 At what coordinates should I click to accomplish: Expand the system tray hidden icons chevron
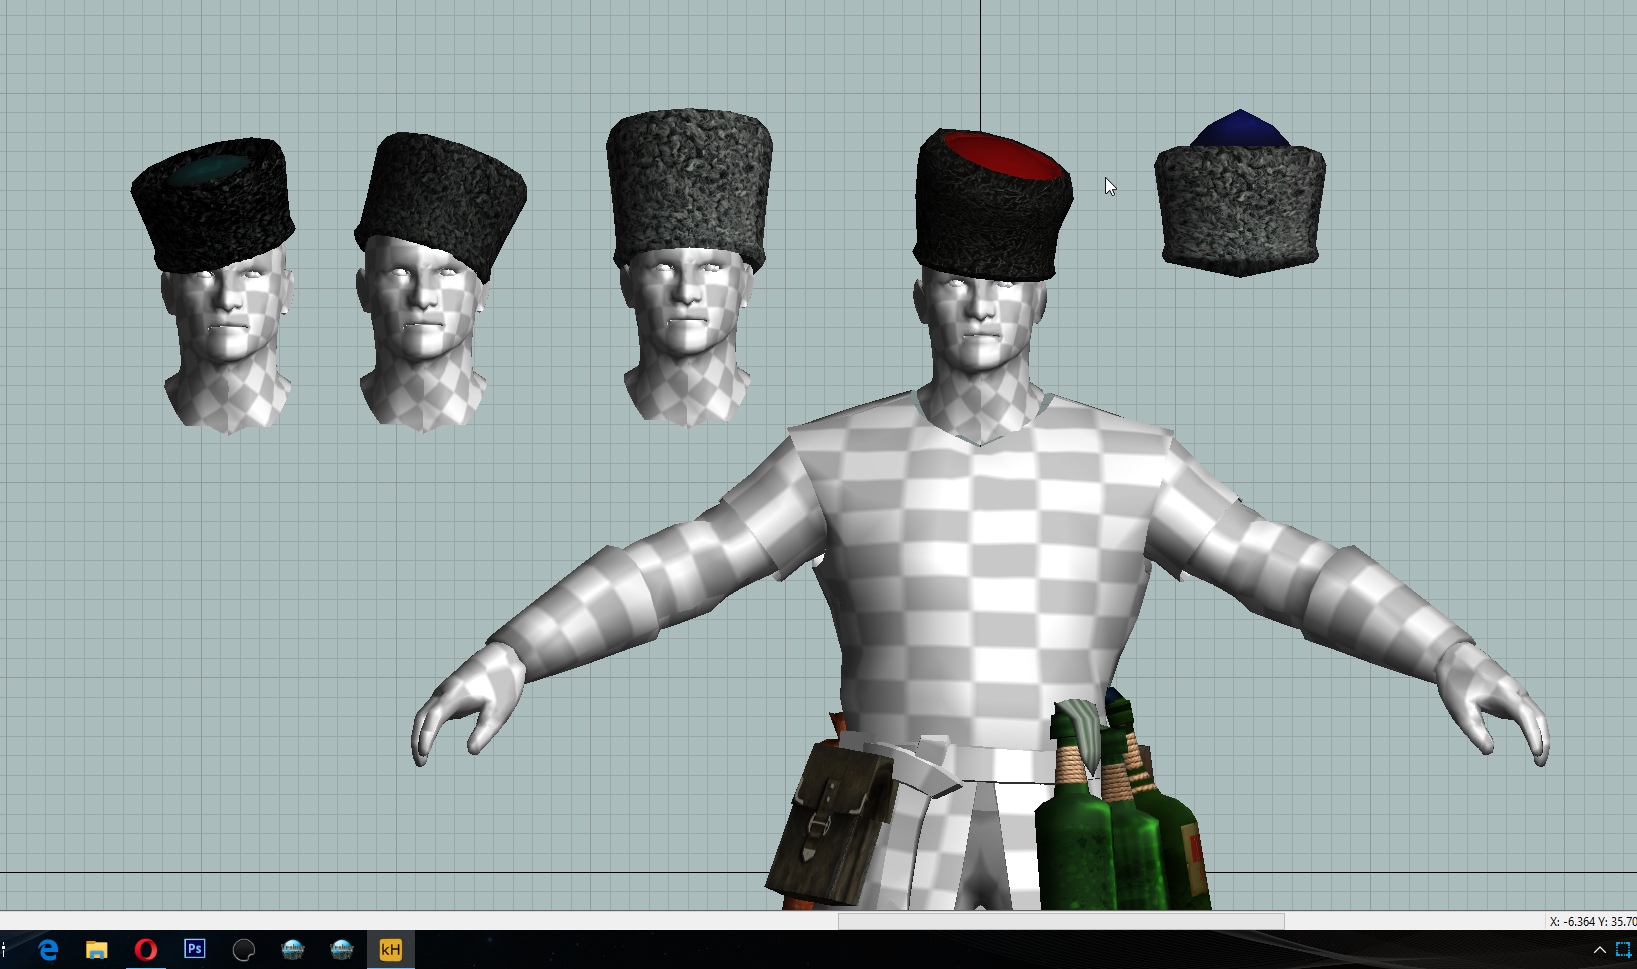click(1599, 950)
